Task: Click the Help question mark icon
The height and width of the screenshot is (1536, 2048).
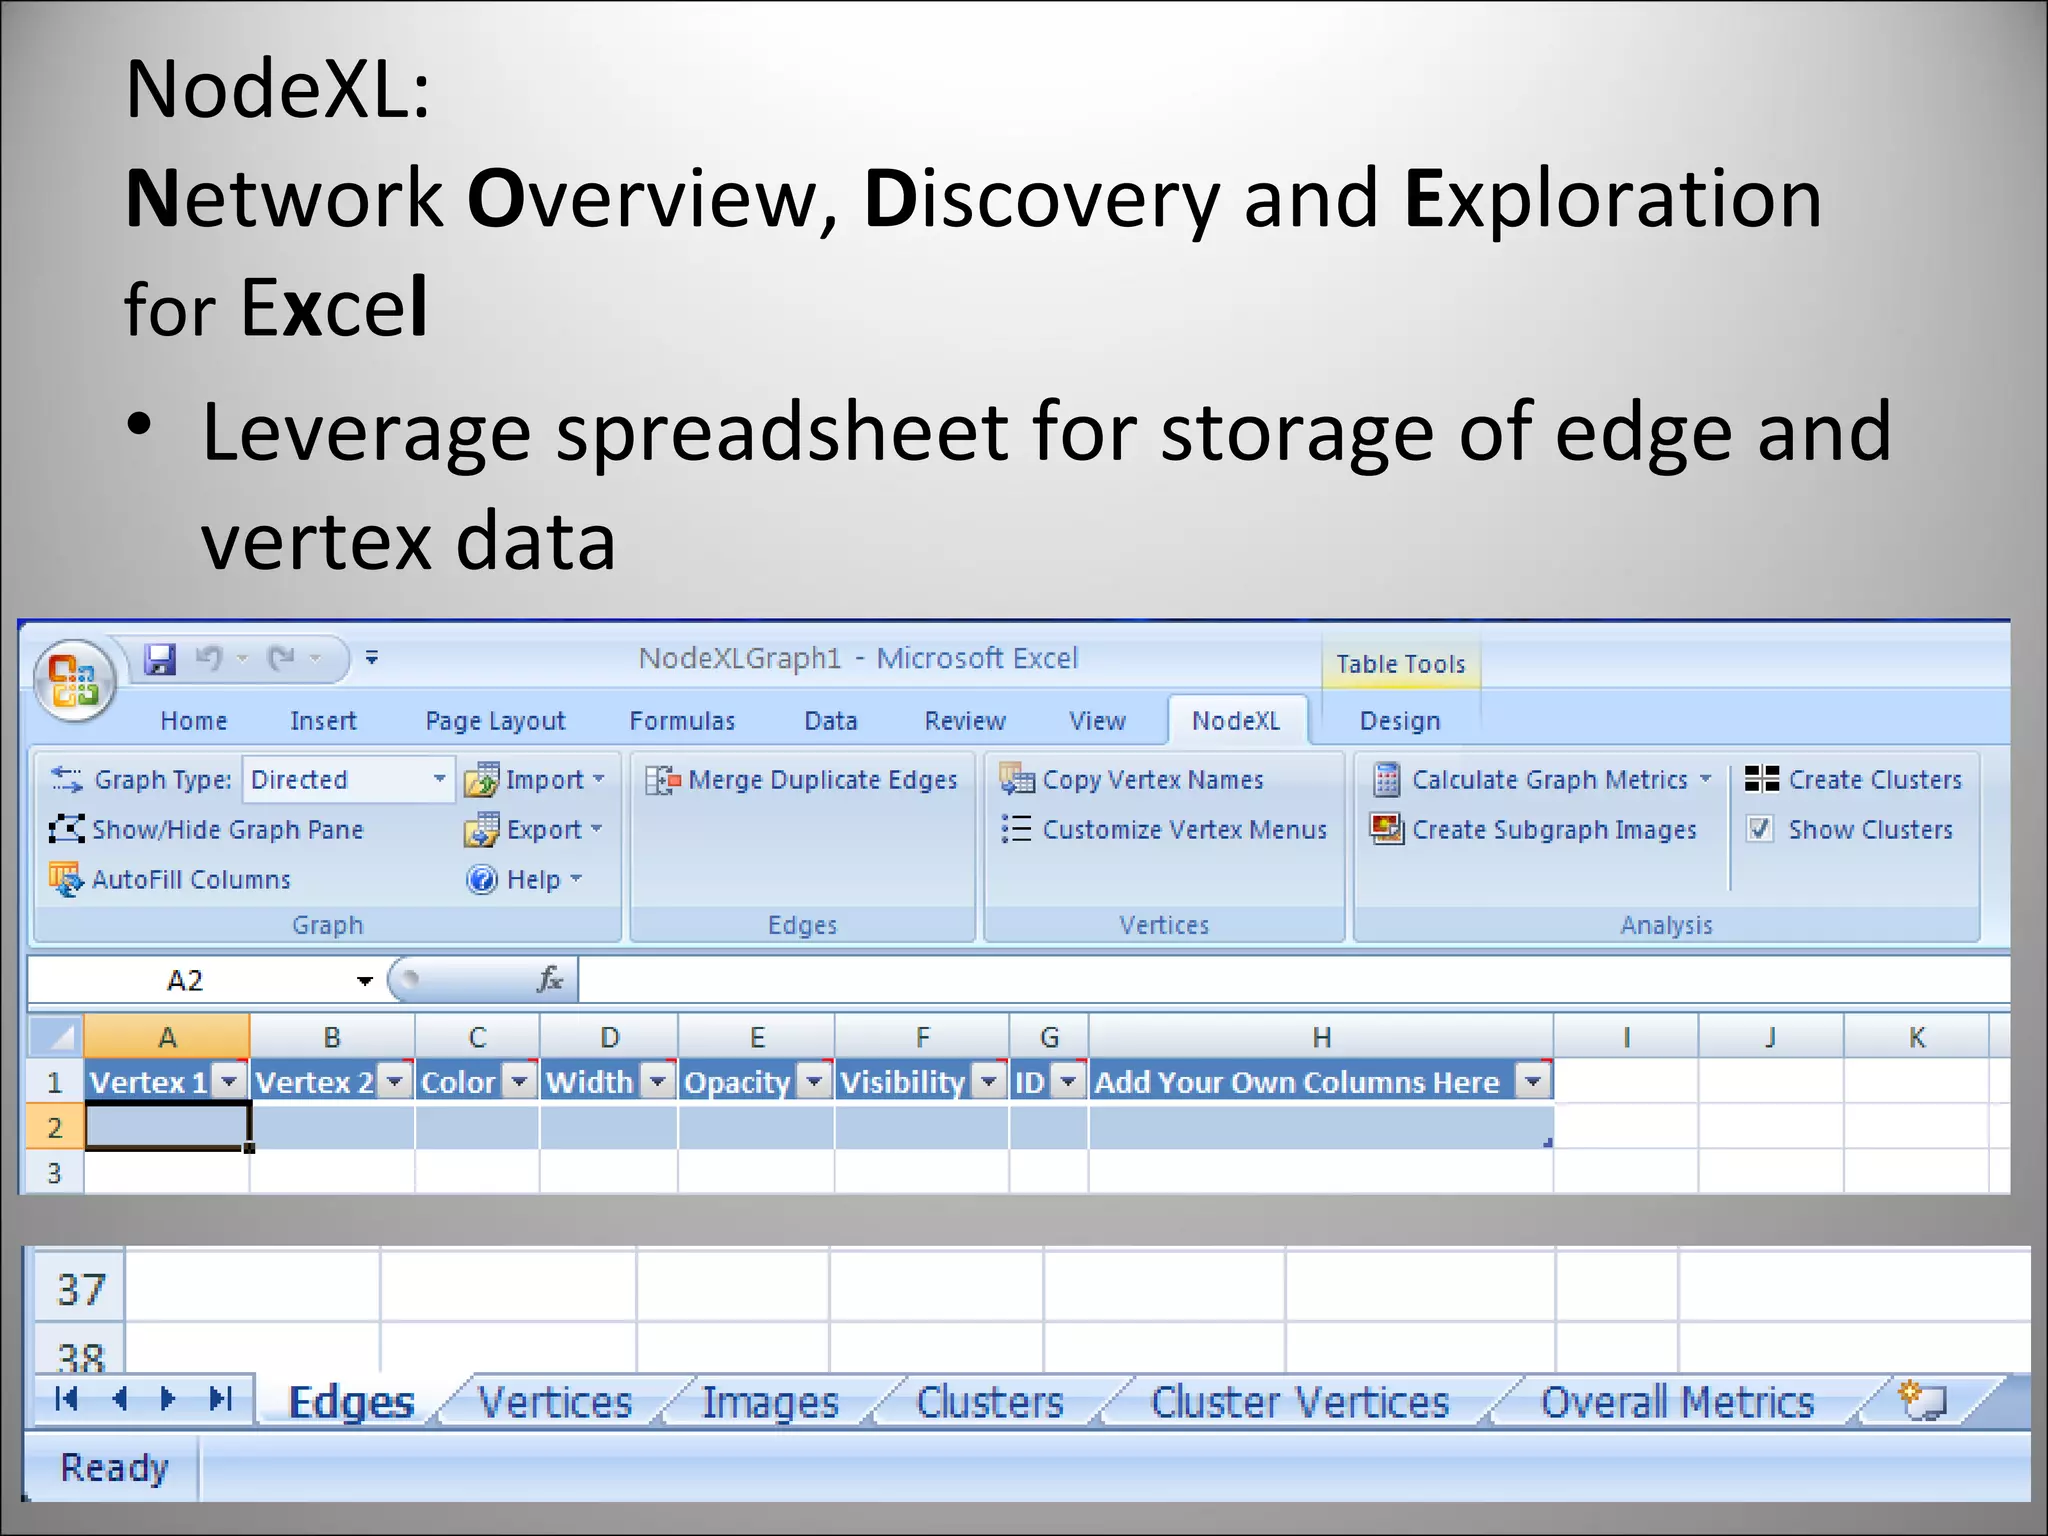Action: pyautogui.click(x=482, y=879)
